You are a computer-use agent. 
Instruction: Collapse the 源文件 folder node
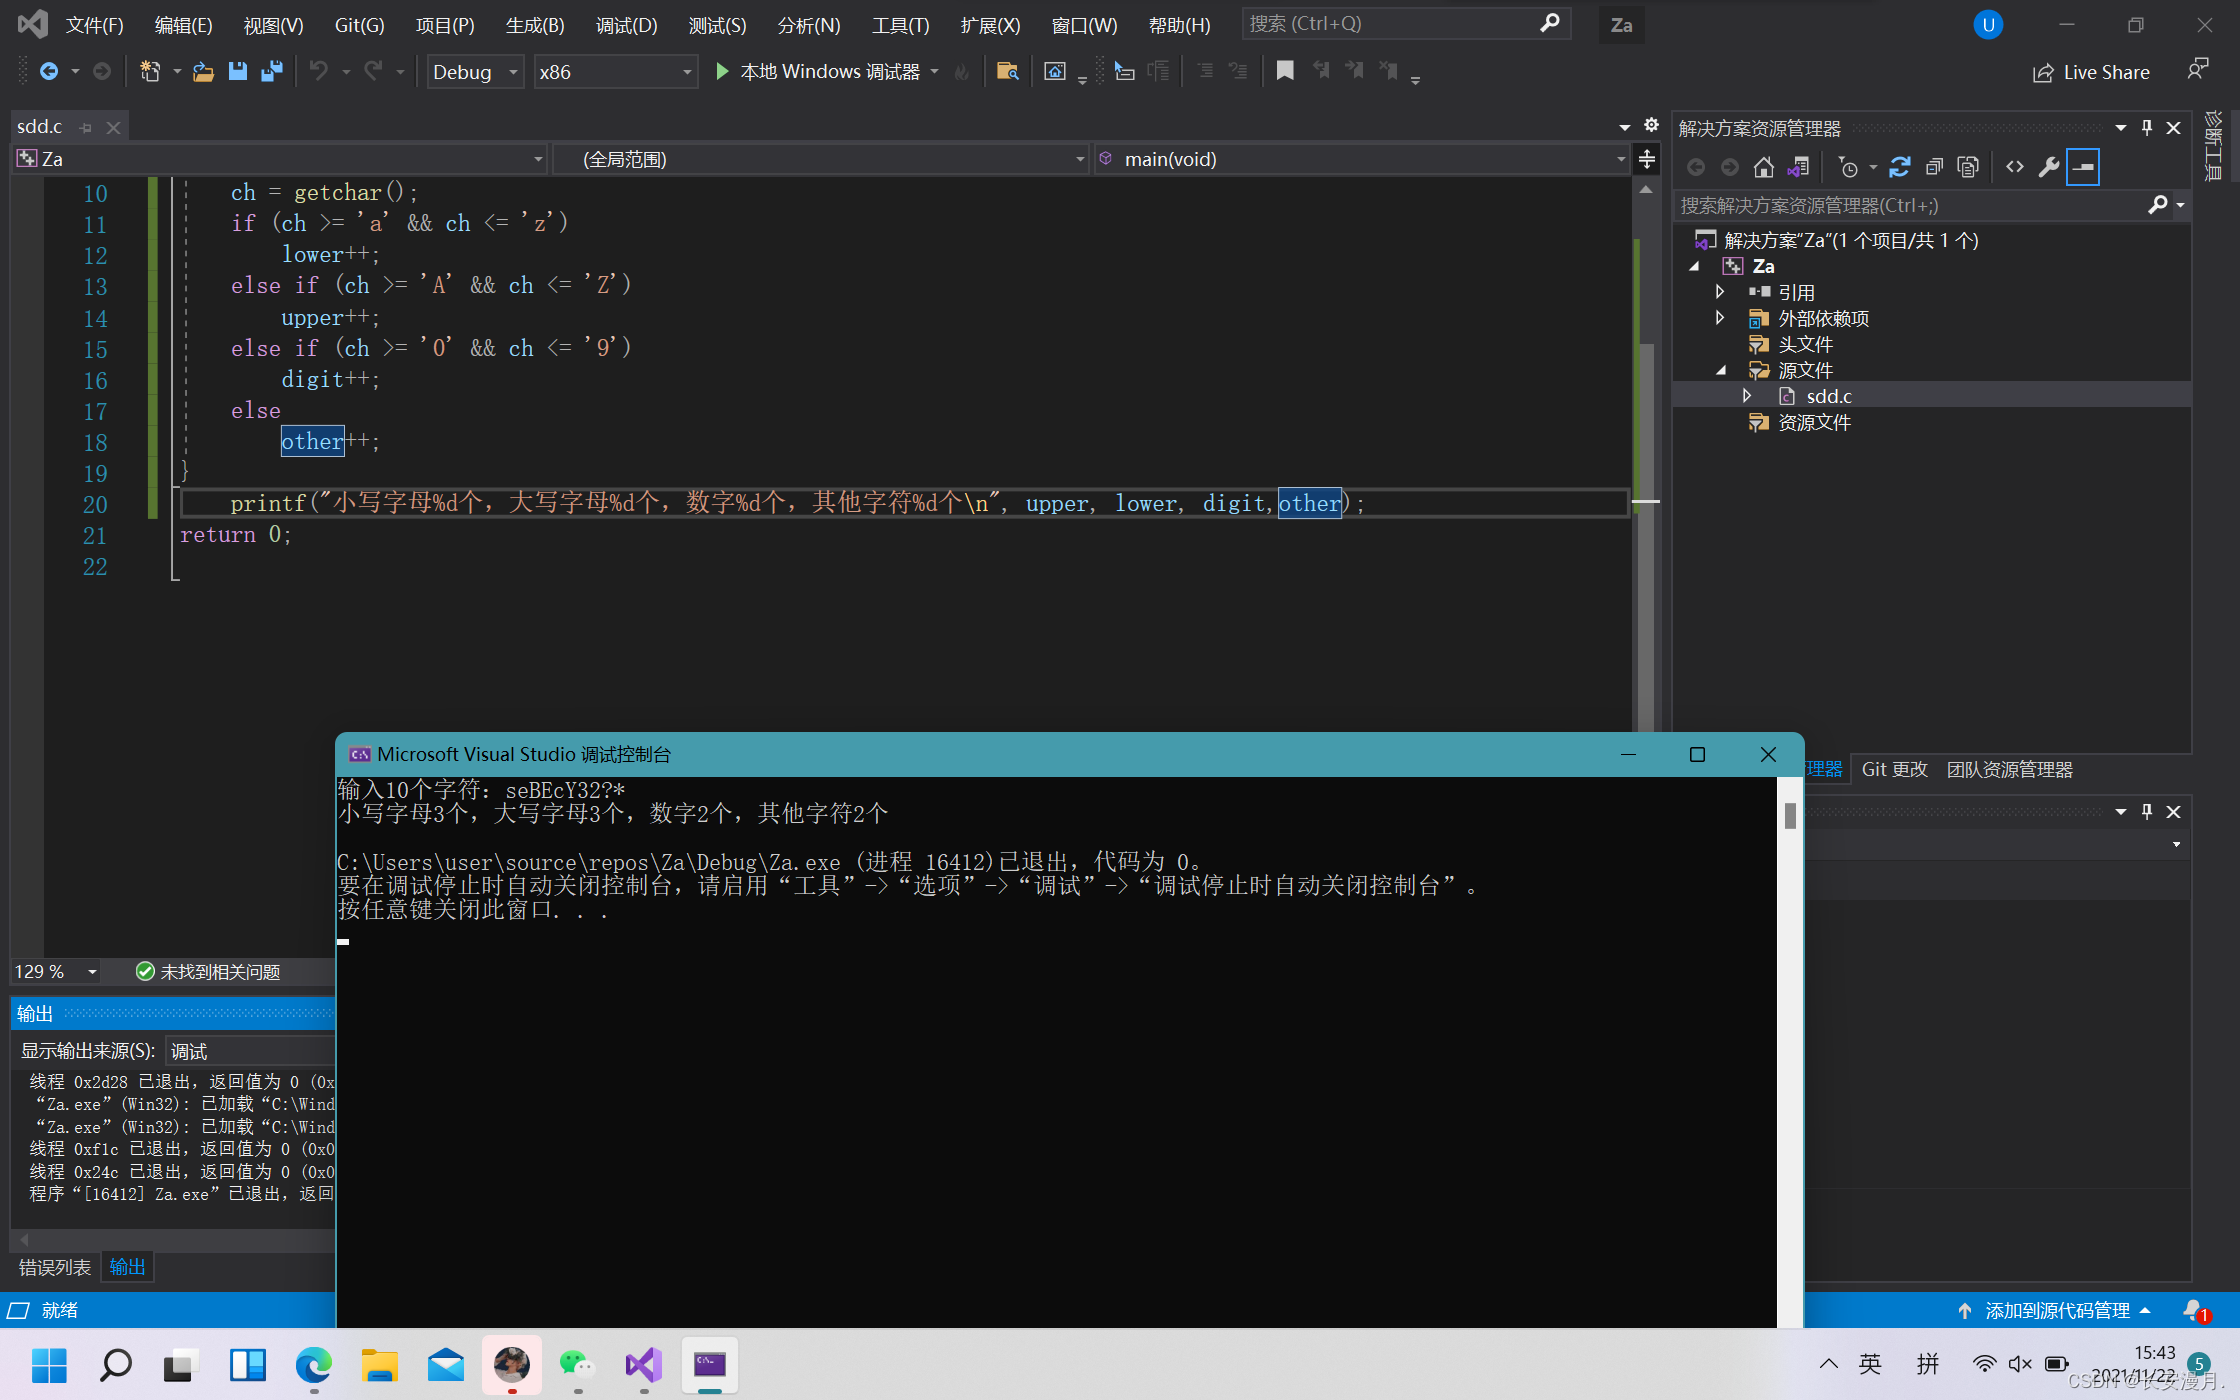[1721, 370]
